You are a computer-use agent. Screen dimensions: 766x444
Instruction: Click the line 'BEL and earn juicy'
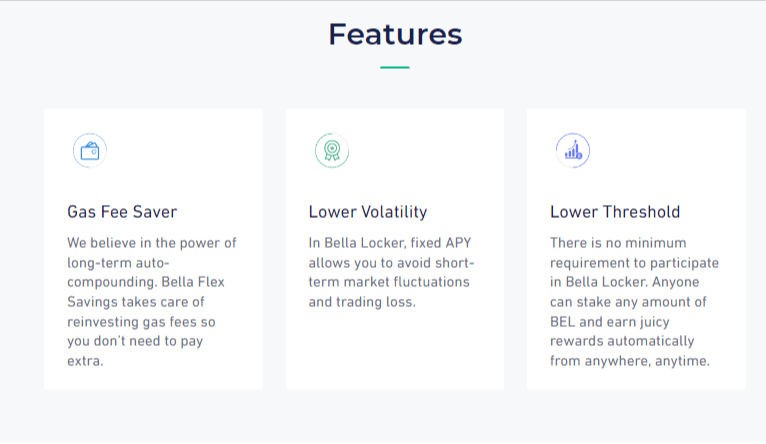[x=610, y=322]
